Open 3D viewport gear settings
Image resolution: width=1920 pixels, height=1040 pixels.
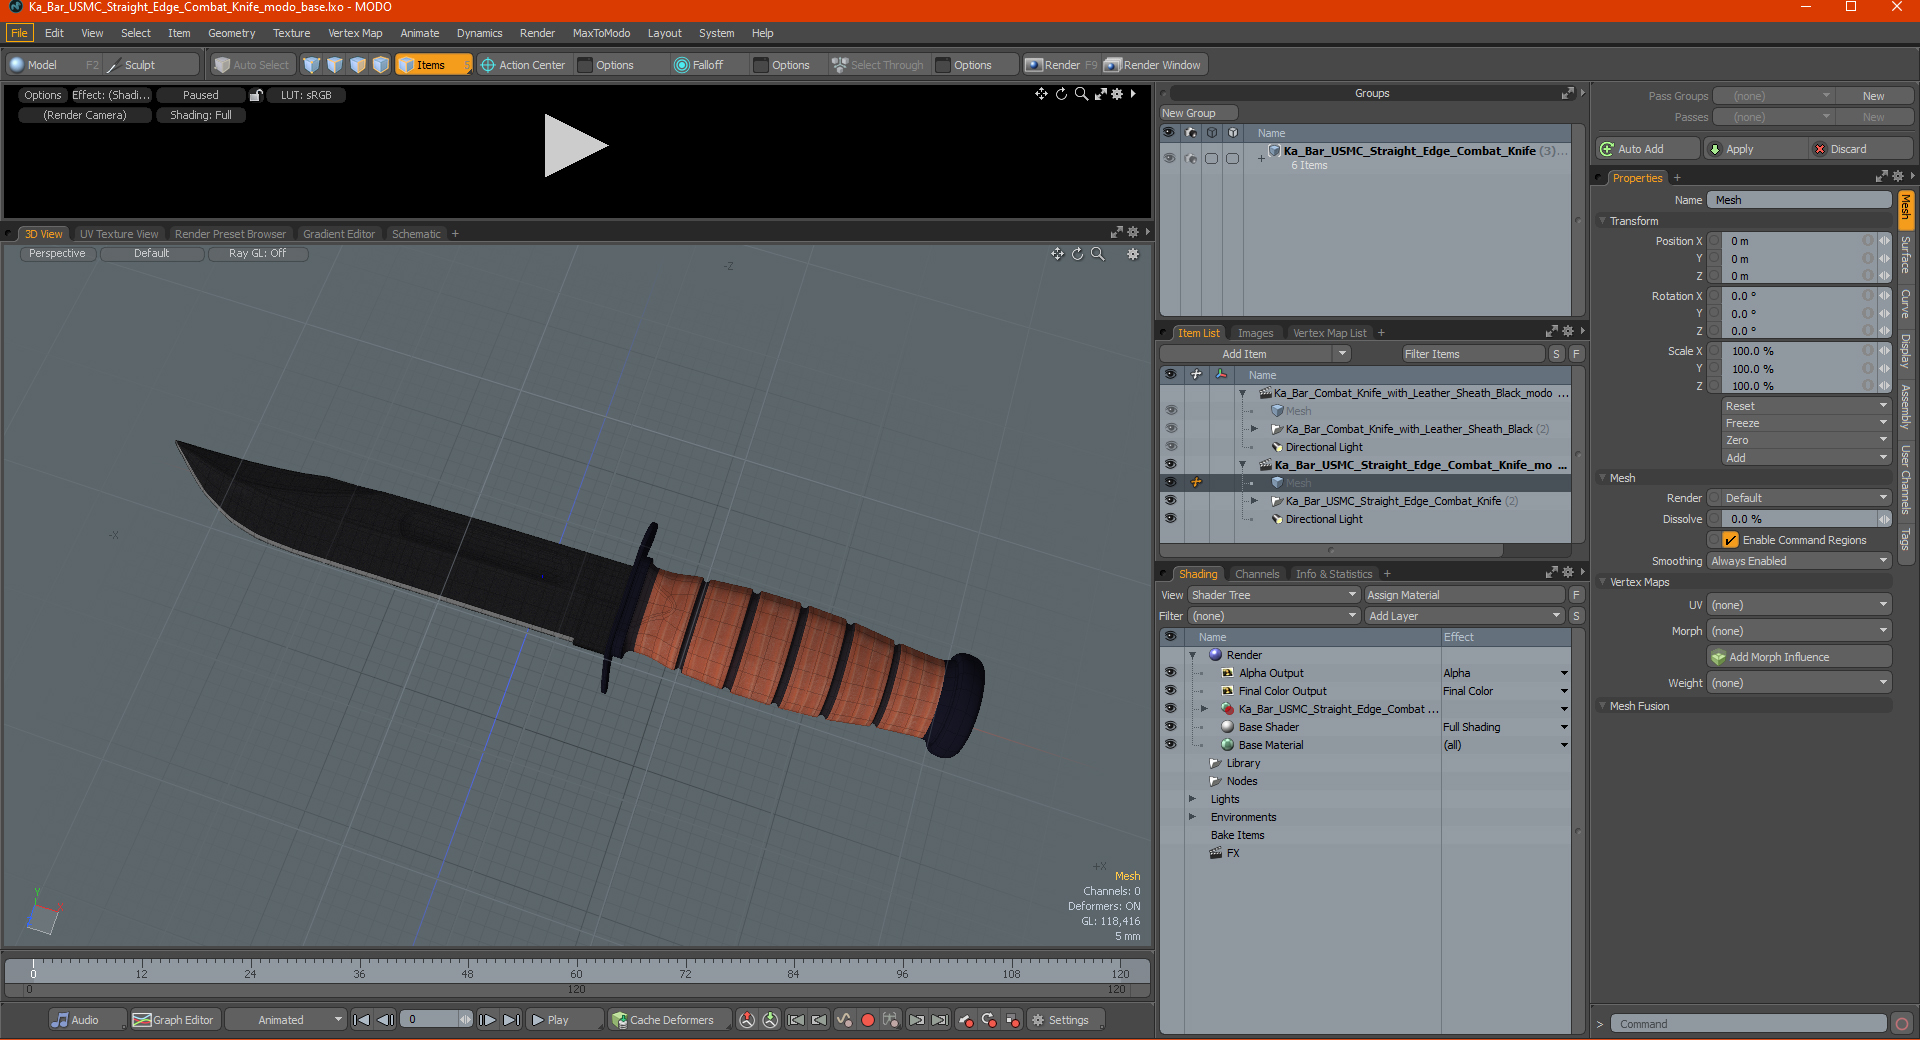click(1133, 254)
